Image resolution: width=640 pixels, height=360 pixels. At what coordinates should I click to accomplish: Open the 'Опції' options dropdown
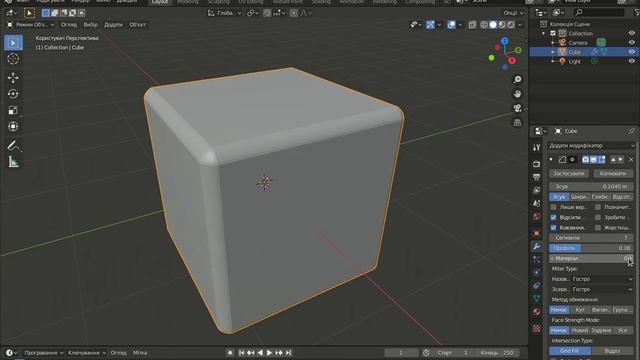[x=513, y=13]
